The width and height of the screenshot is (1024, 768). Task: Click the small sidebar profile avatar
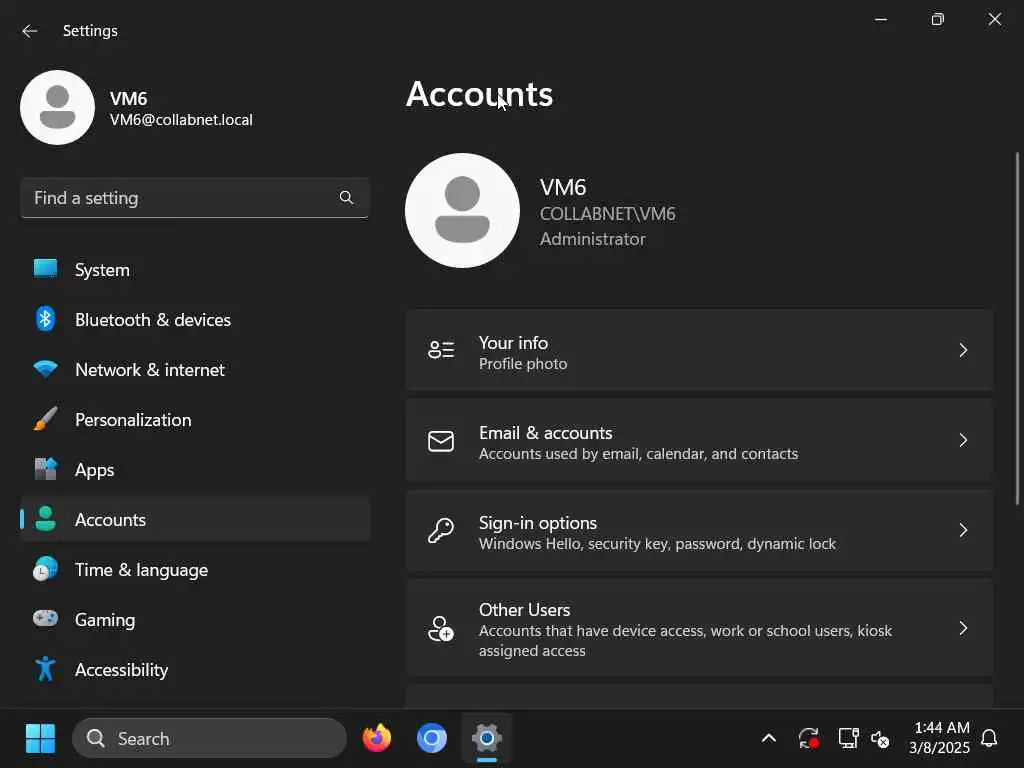pyautogui.click(x=57, y=107)
